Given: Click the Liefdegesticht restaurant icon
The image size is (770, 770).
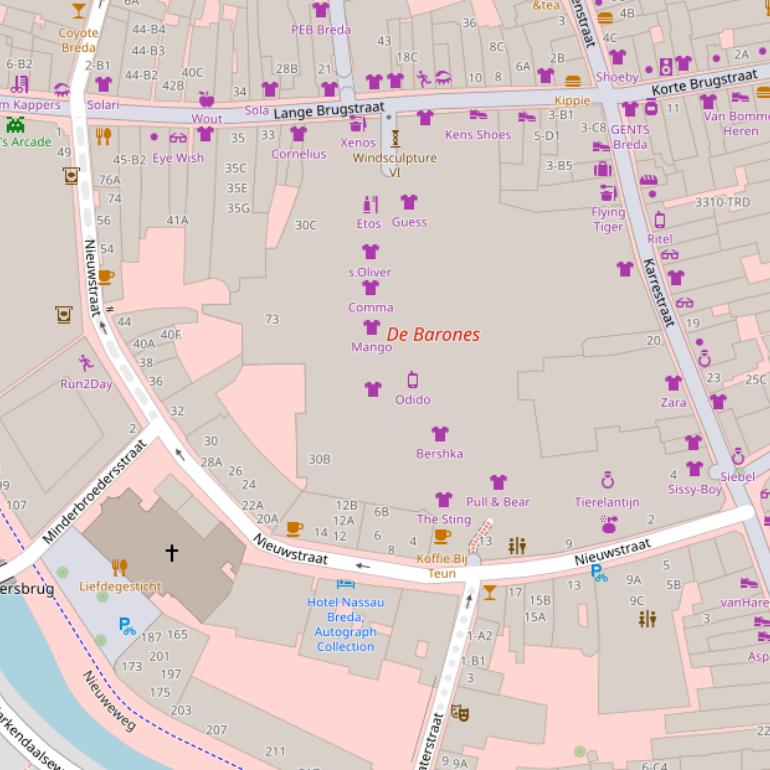Looking at the screenshot, I should point(120,567).
